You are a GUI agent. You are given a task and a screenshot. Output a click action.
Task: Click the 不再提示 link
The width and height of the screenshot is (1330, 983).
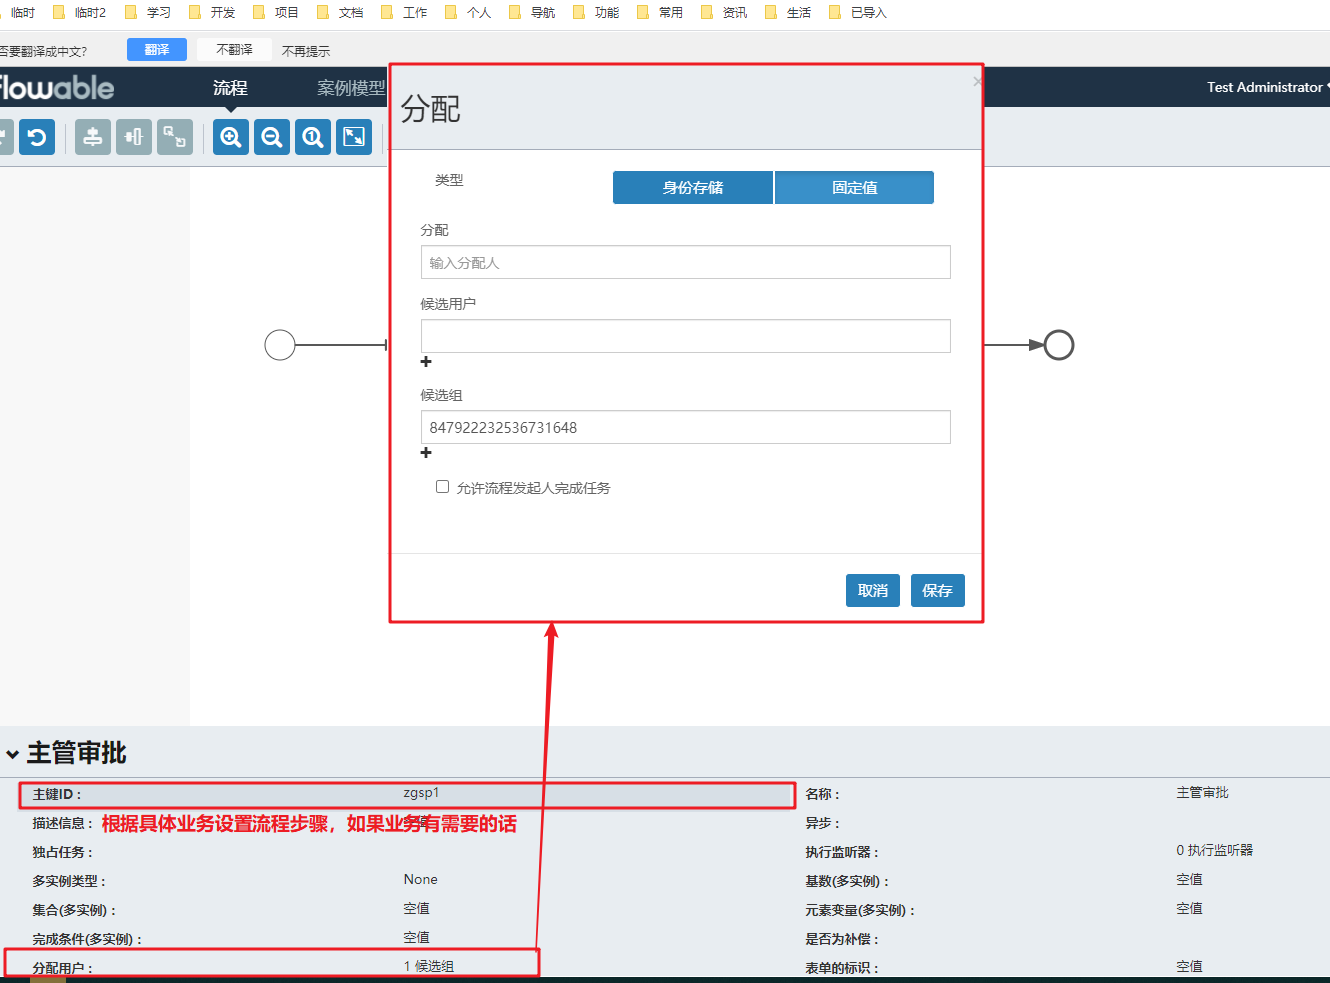306,51
